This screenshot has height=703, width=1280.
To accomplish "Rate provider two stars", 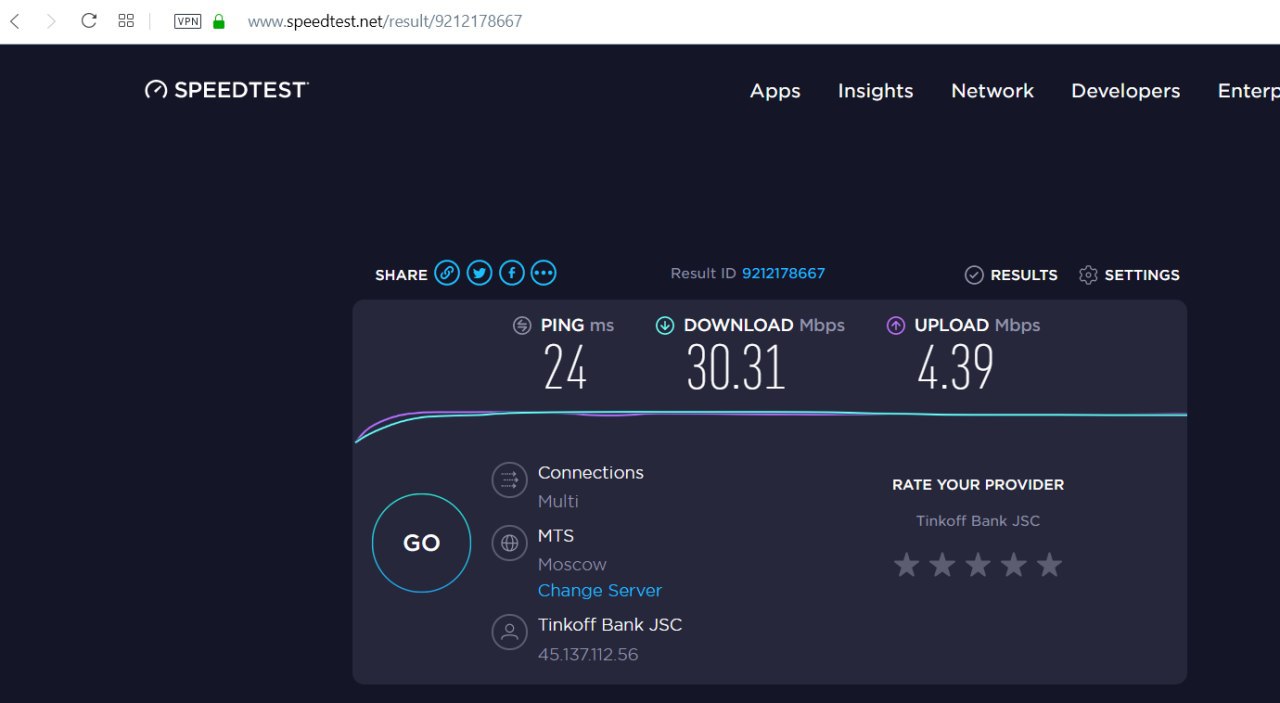I will (942, 565).
